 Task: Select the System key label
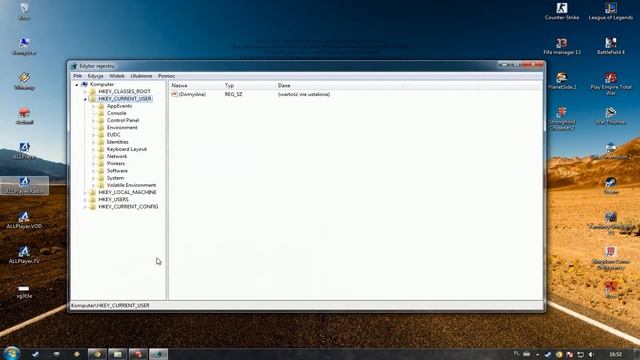pyautogui.click(x=115, y=178)
